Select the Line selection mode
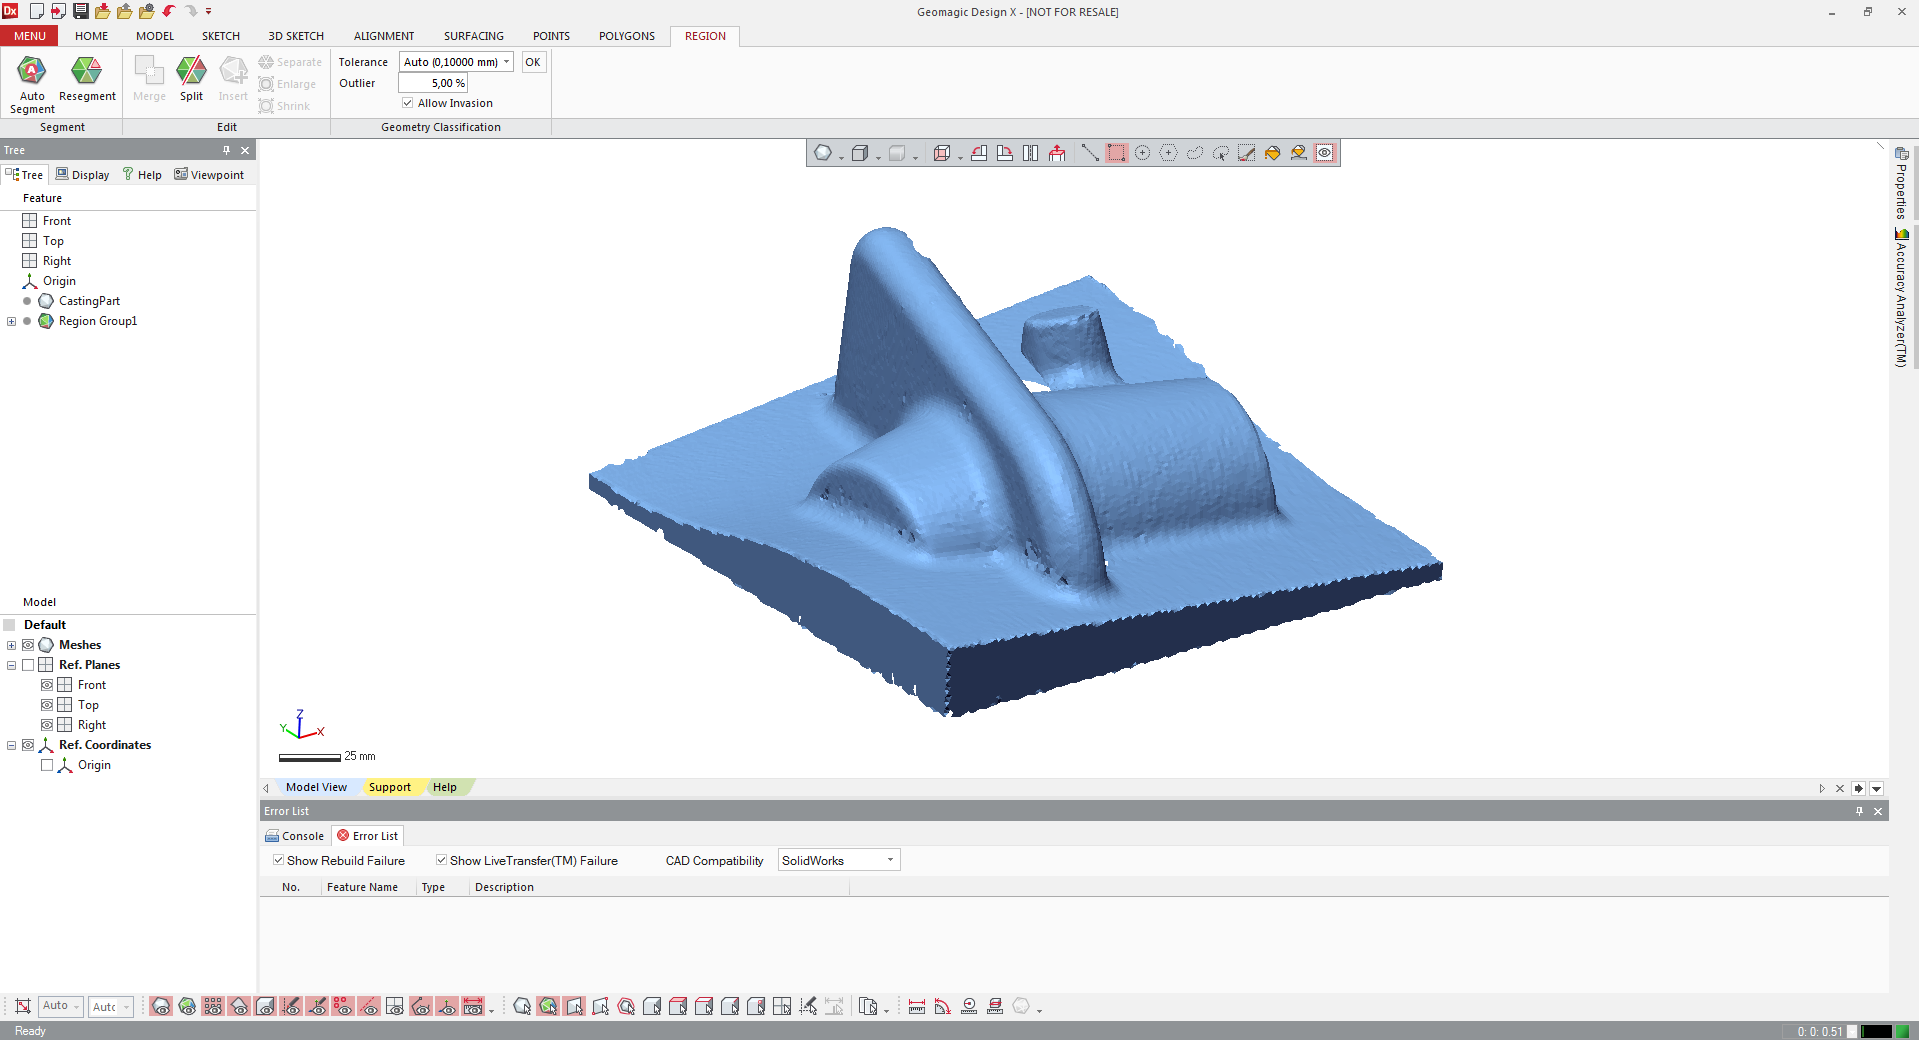1919x1040 pixels. (x=1090, y=153)
